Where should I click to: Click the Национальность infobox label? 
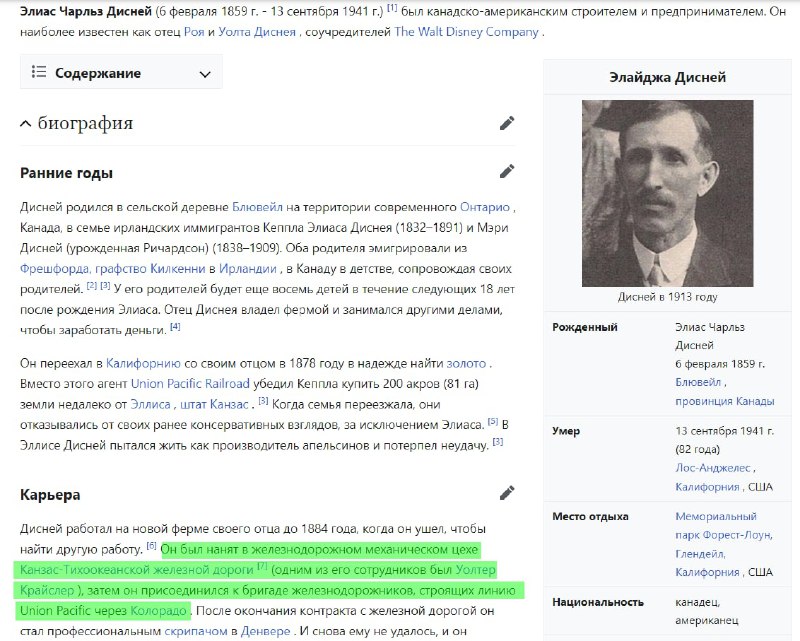pos(597,602)
